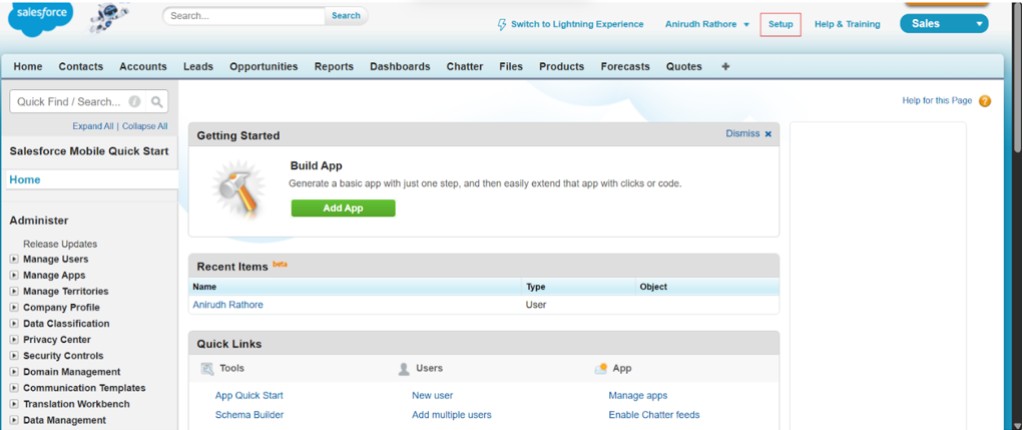
Task: Click the hammer Build App icon
Action: tap(238, 188)
